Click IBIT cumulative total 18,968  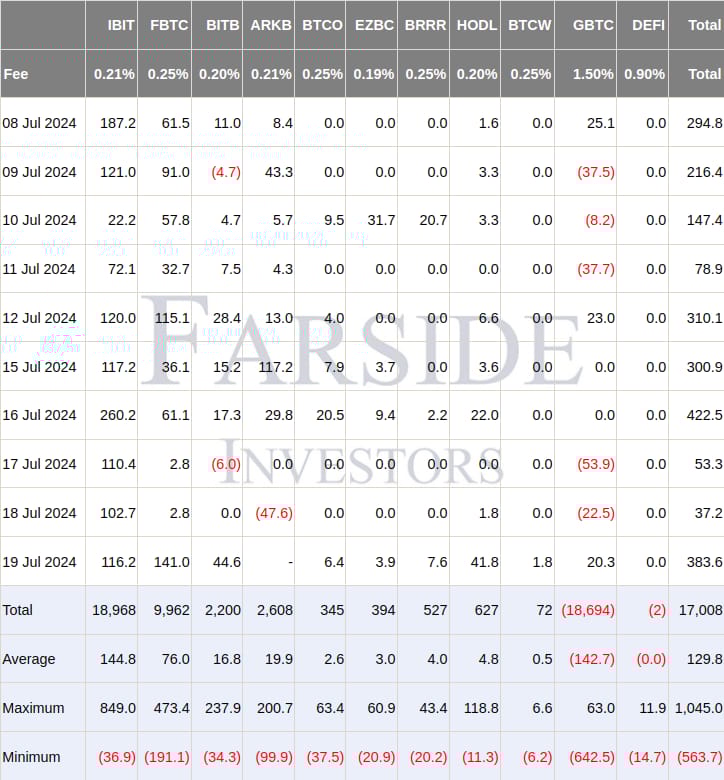pos(114,610)
